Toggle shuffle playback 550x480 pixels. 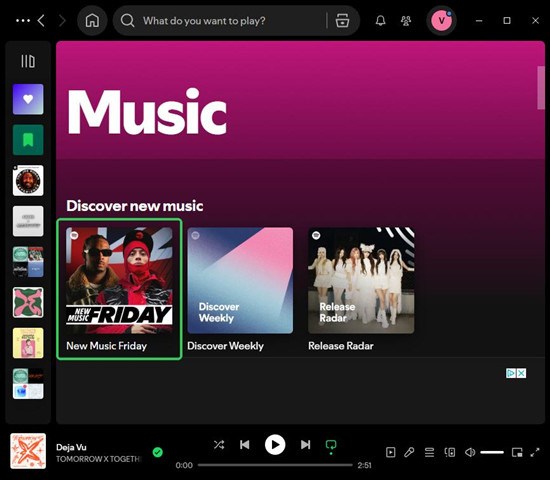coord(219,445)
